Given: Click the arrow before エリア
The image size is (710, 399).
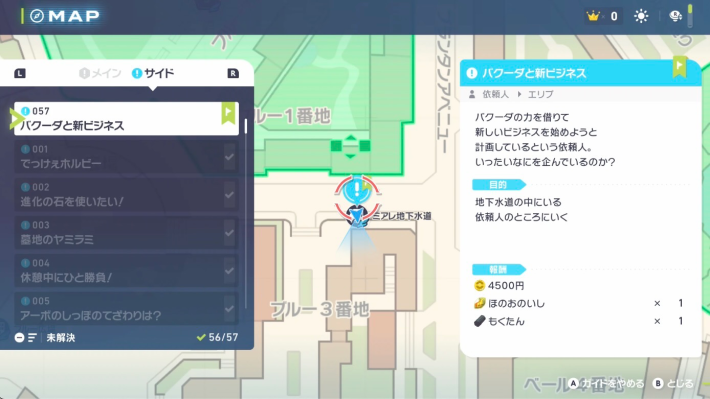Looking at the screenshot, I should point(519,94).
